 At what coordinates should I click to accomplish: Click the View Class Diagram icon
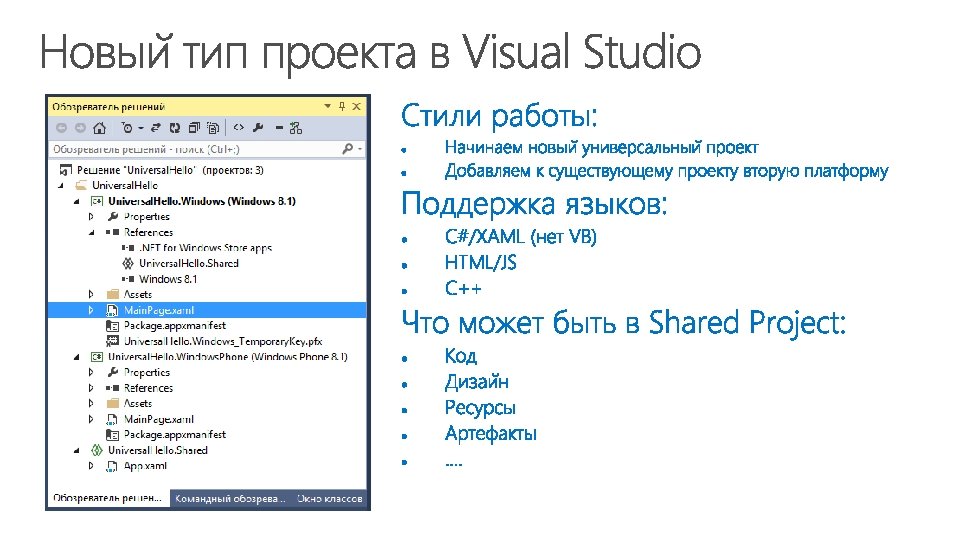[x=296, y=128]
